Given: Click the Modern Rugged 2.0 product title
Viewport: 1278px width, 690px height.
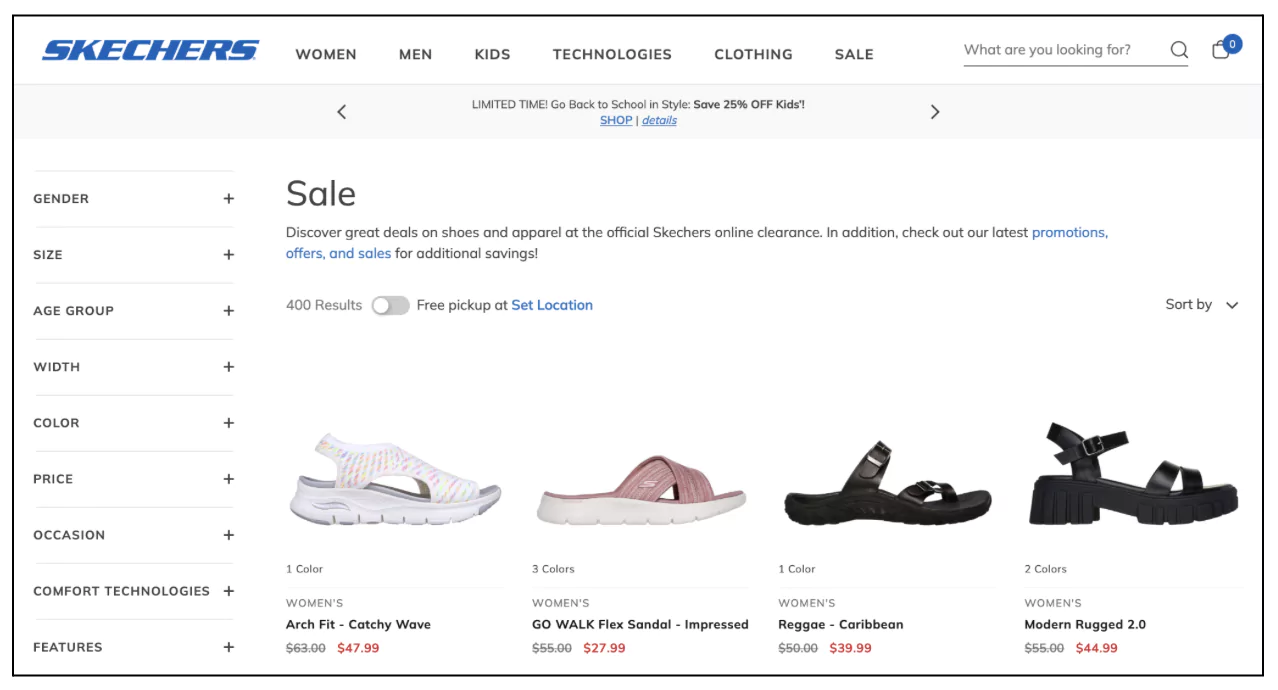Looking at the screenshot, I should [1085, 624].
